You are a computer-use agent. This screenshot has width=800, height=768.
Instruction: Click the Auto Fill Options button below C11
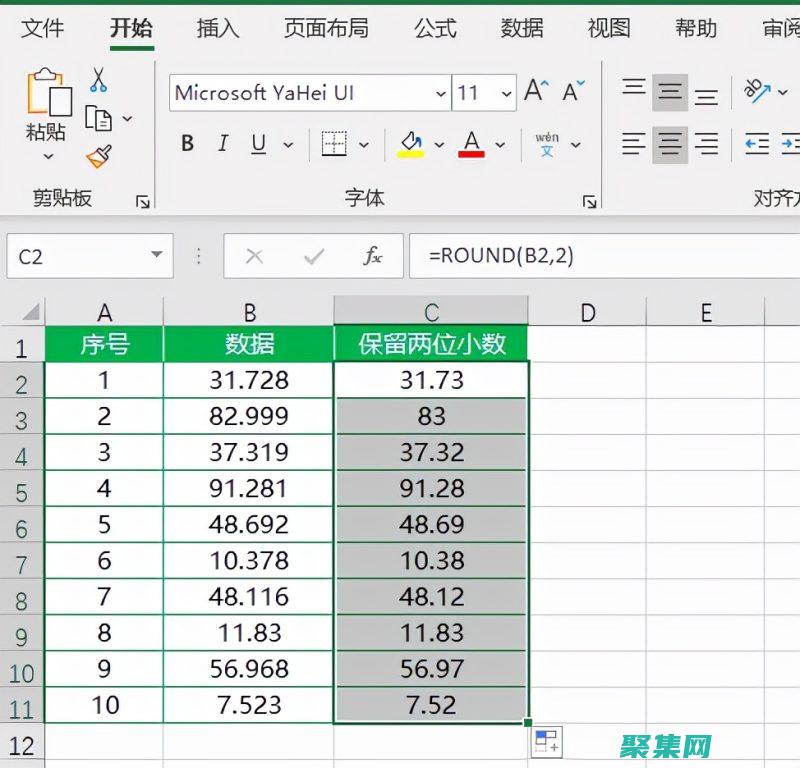[x=545, y=740]
